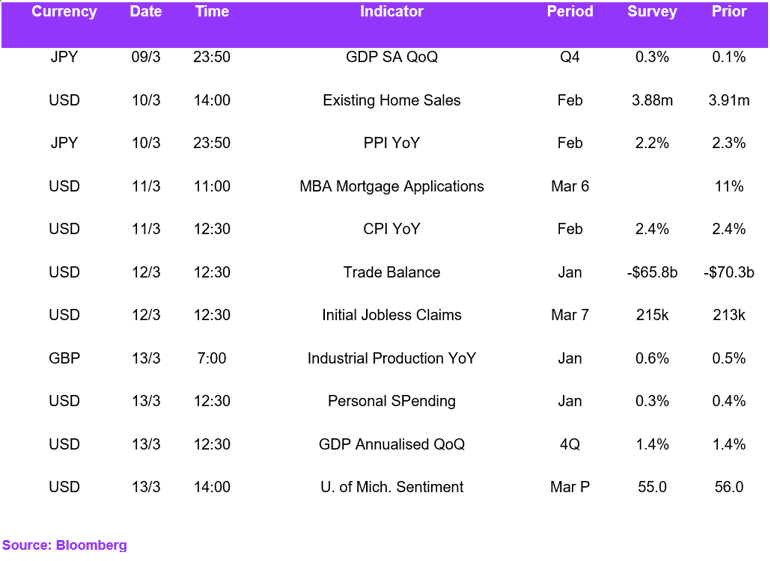
Task: Click GDP Annualised QoQ indicator
Action: tap(391, 444)
